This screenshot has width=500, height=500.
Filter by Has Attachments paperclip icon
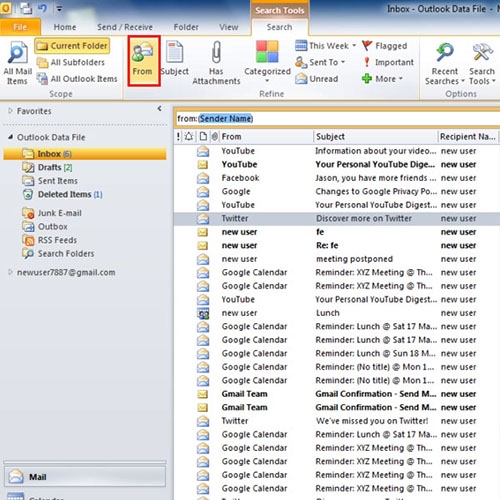point(217,52)
